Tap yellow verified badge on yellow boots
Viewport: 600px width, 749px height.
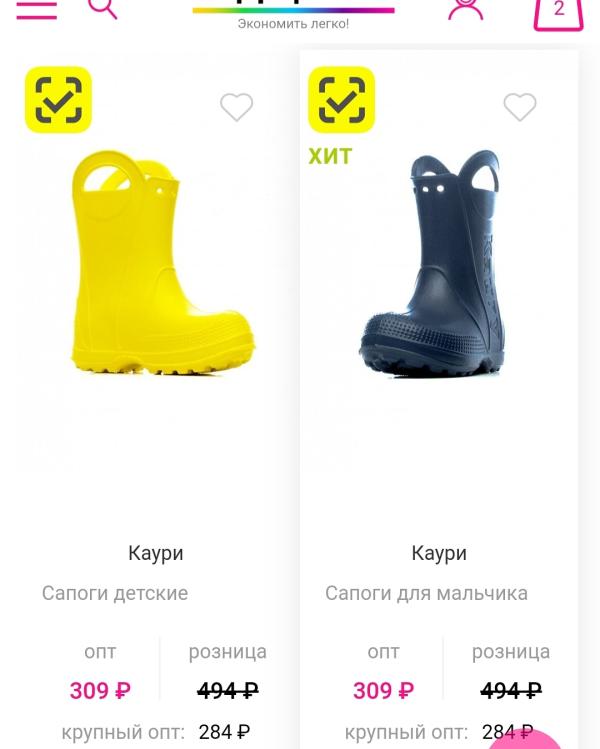click(x=58, y=99)
